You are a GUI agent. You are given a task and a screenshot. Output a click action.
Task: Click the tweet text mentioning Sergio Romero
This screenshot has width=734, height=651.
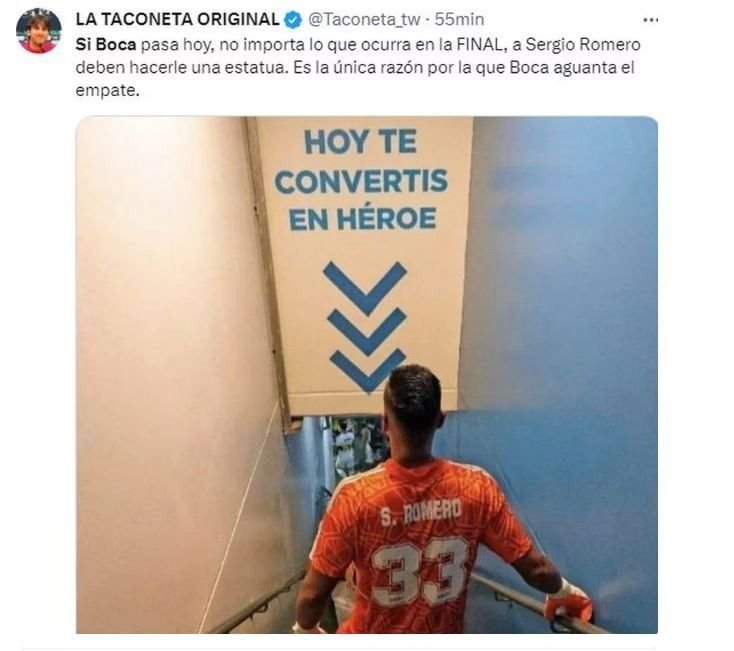[x=358, y=67]
